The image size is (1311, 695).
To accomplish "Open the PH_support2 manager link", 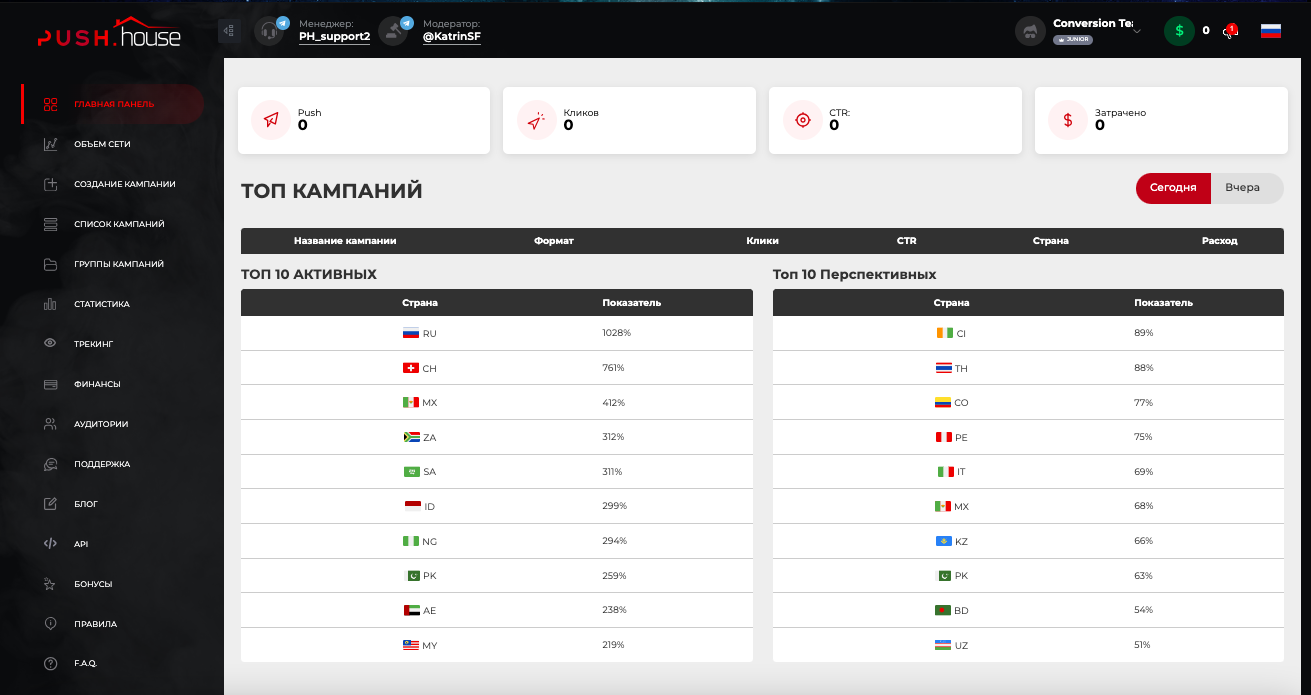I will coord(334,37).
